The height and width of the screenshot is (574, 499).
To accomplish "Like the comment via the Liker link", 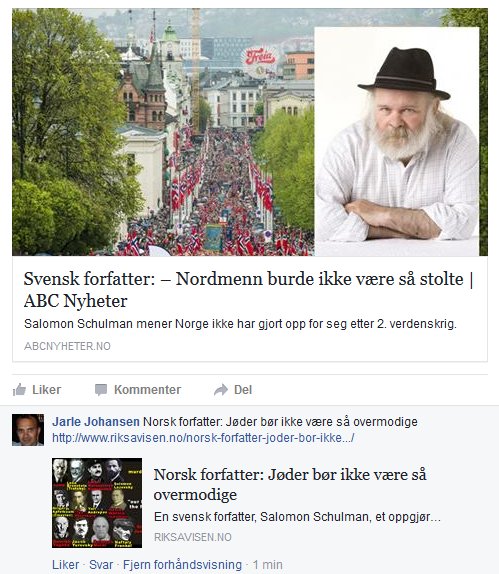I will [x=66, y=565].
